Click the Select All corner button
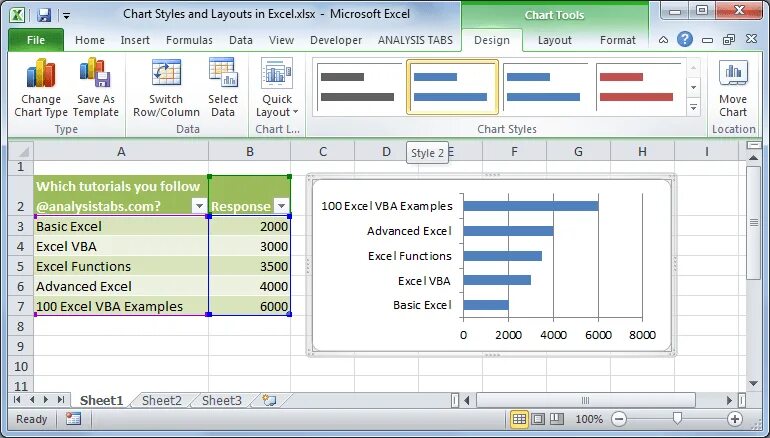The image size is (770, 438). (x=21, y=151)
